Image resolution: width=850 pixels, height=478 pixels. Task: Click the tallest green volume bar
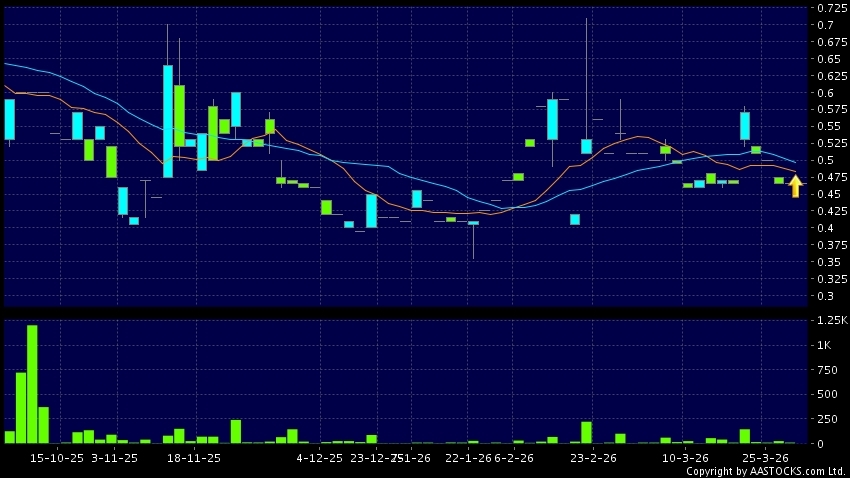point(32,384)
